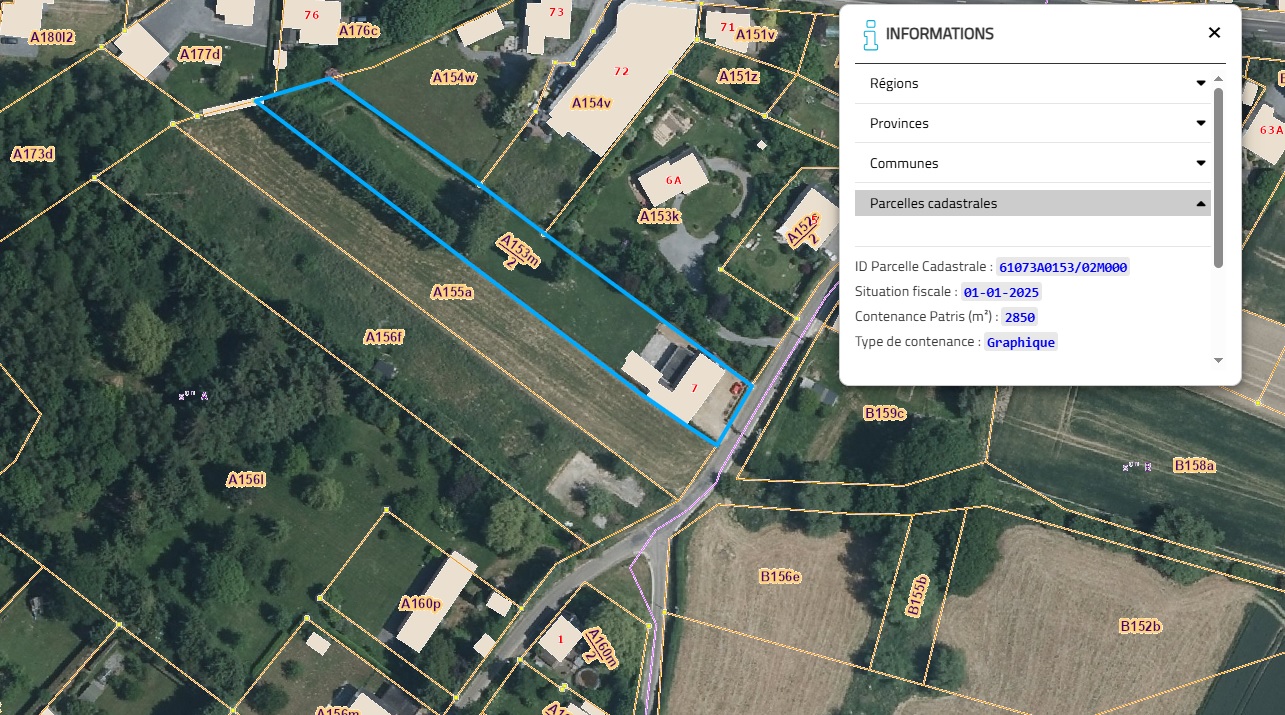Select parcel ID value 61073A0153/02M000
This screenshot has width=1285, height=715.
coord(1064,267)
